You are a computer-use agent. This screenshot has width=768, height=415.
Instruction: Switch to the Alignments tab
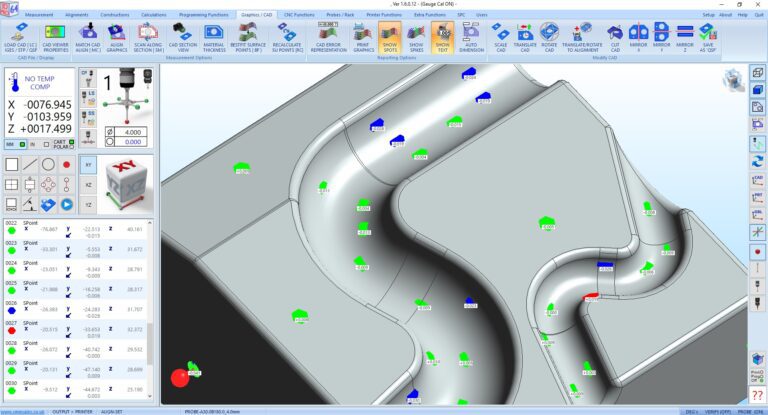(x=77, y=15)
